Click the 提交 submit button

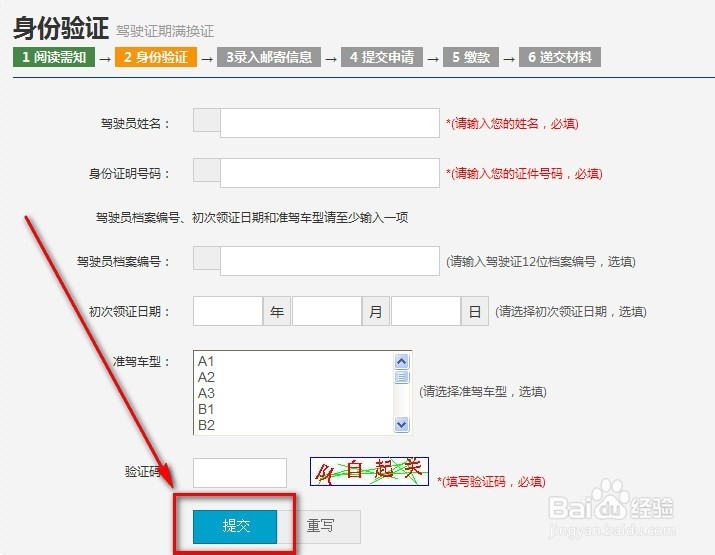[235, 526]
